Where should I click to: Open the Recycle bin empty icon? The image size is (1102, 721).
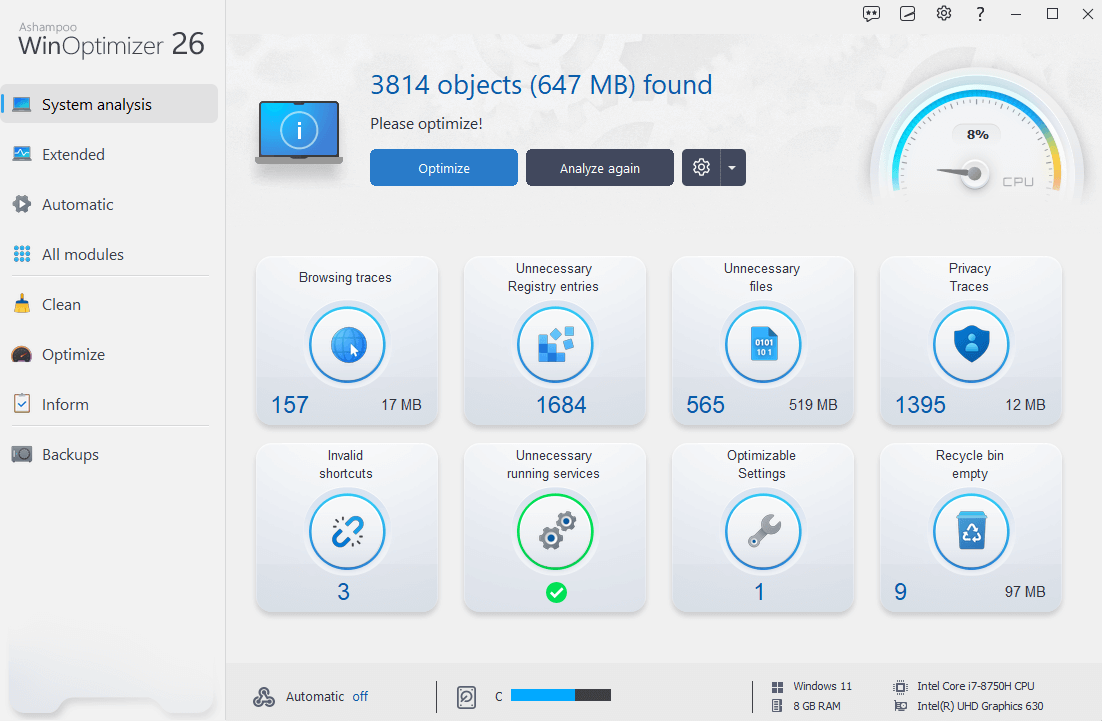[971, 531]
